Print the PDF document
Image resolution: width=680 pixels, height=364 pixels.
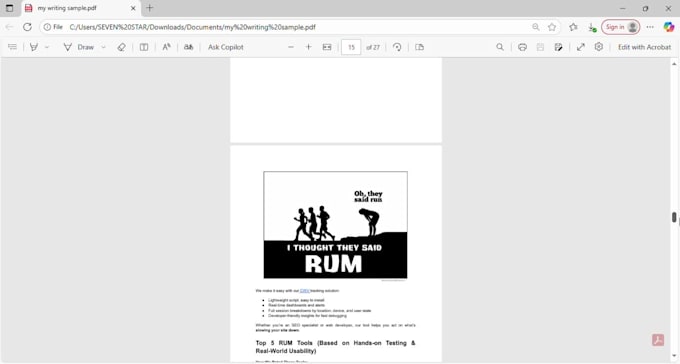pos(523,47)
